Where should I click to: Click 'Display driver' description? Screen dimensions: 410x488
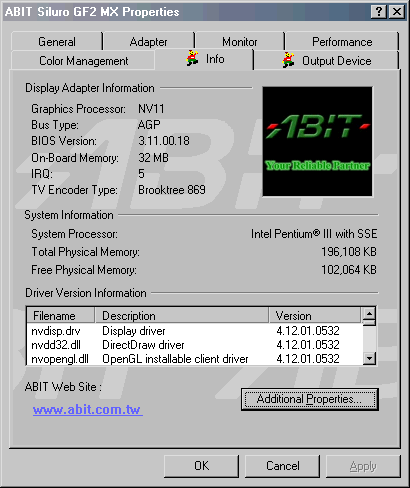tap(134, 331)
